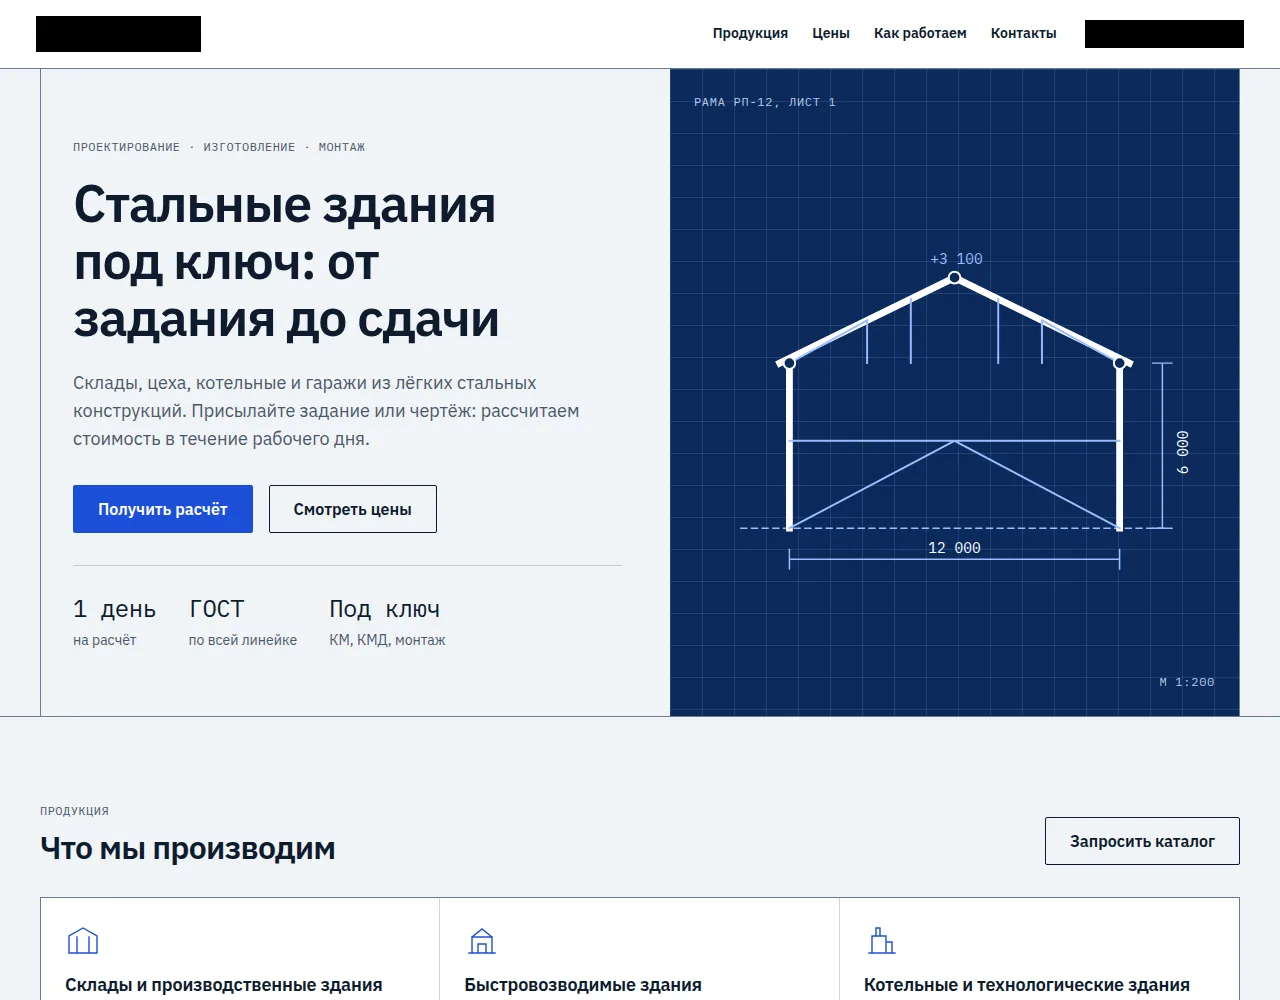This screenshot has width=1280, height=1000.
Task: Click the paragraph starting with Склады, цеха, котельные
Action: [x=326, y=411]
